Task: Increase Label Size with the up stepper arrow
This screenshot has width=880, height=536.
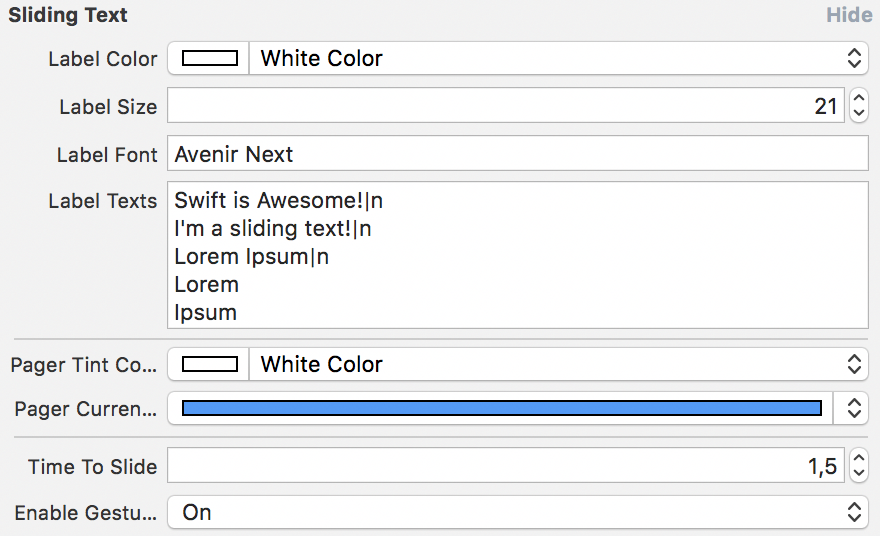Action: coord(858,98)
